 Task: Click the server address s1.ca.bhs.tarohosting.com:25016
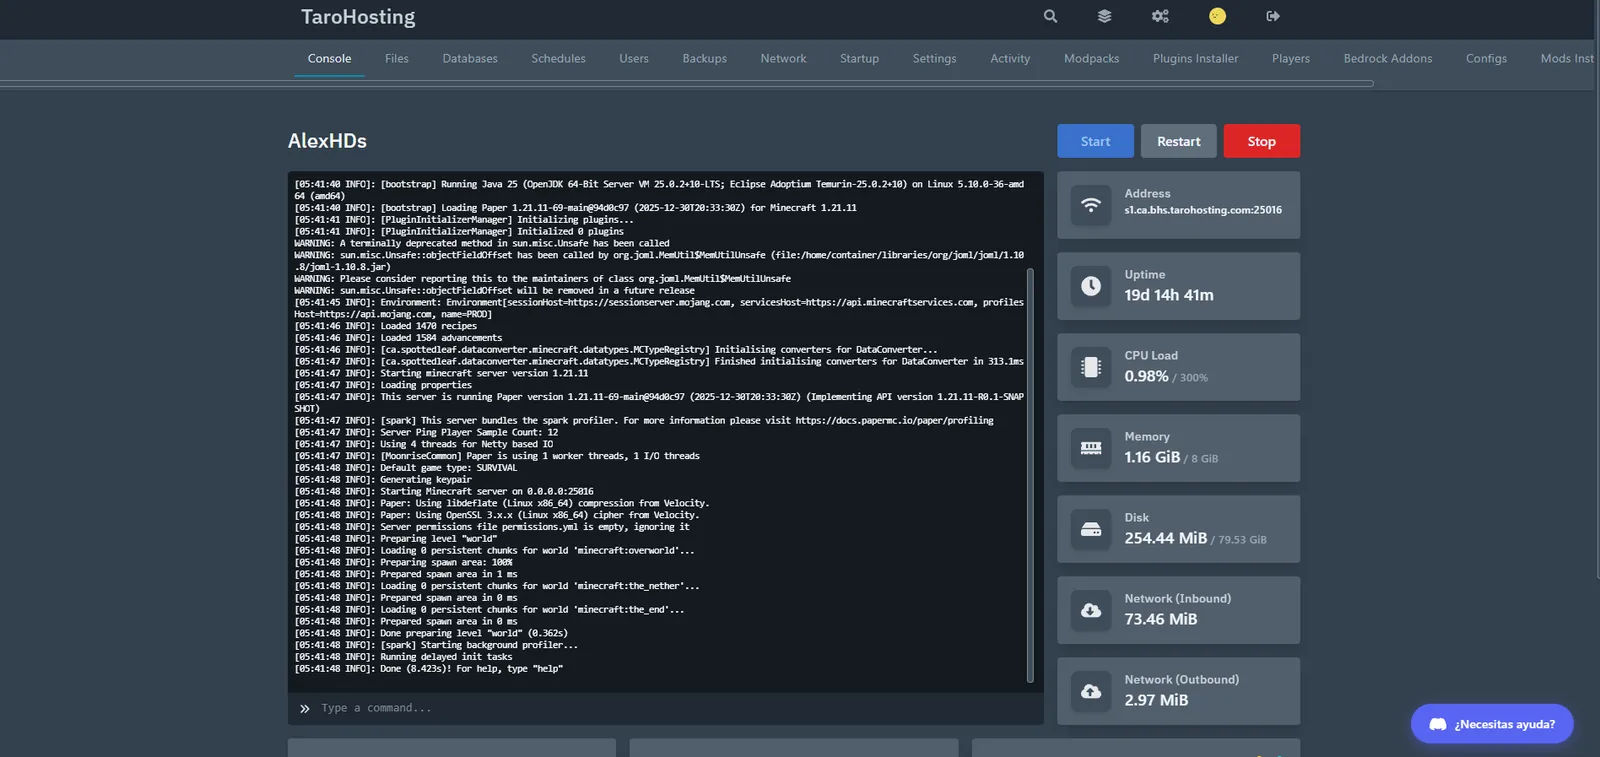coord(1203,210)
